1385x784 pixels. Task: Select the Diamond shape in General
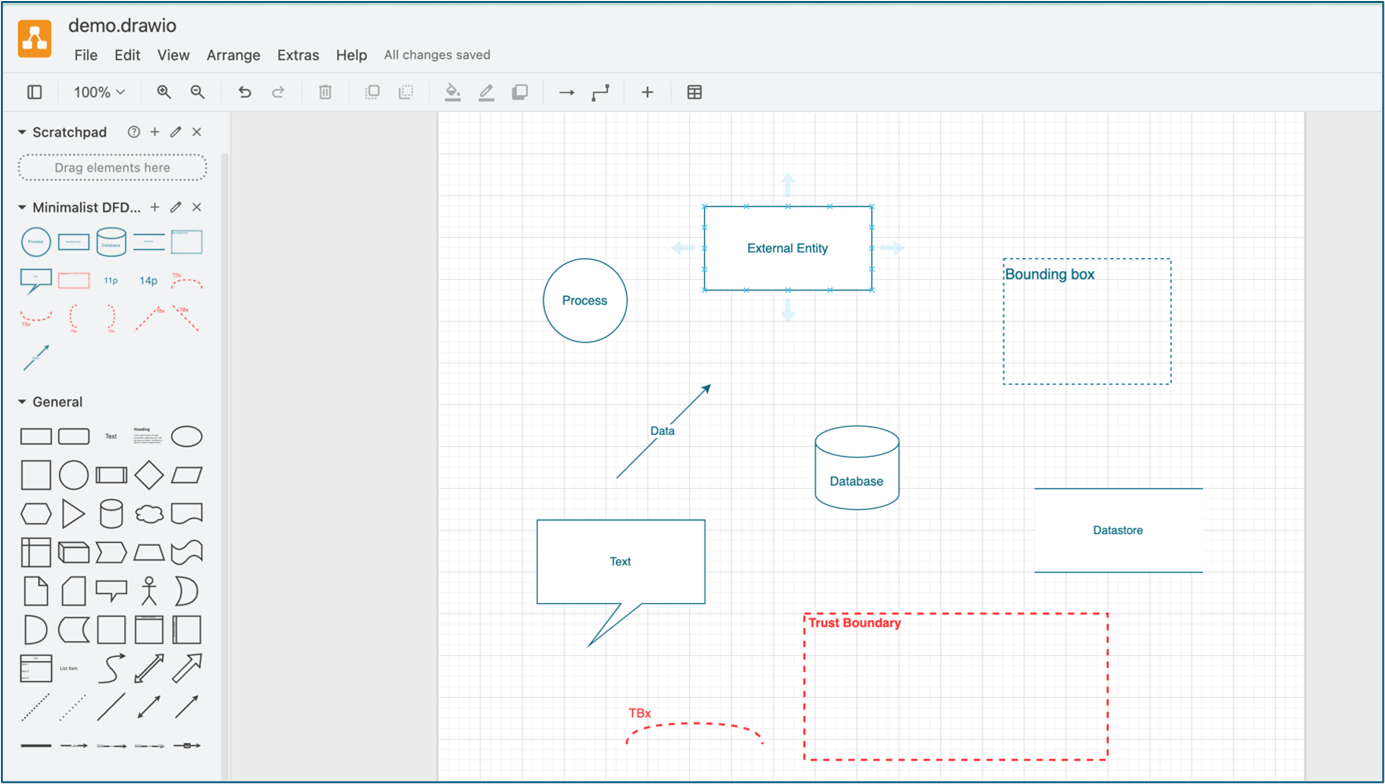click(x=149, y=475)
